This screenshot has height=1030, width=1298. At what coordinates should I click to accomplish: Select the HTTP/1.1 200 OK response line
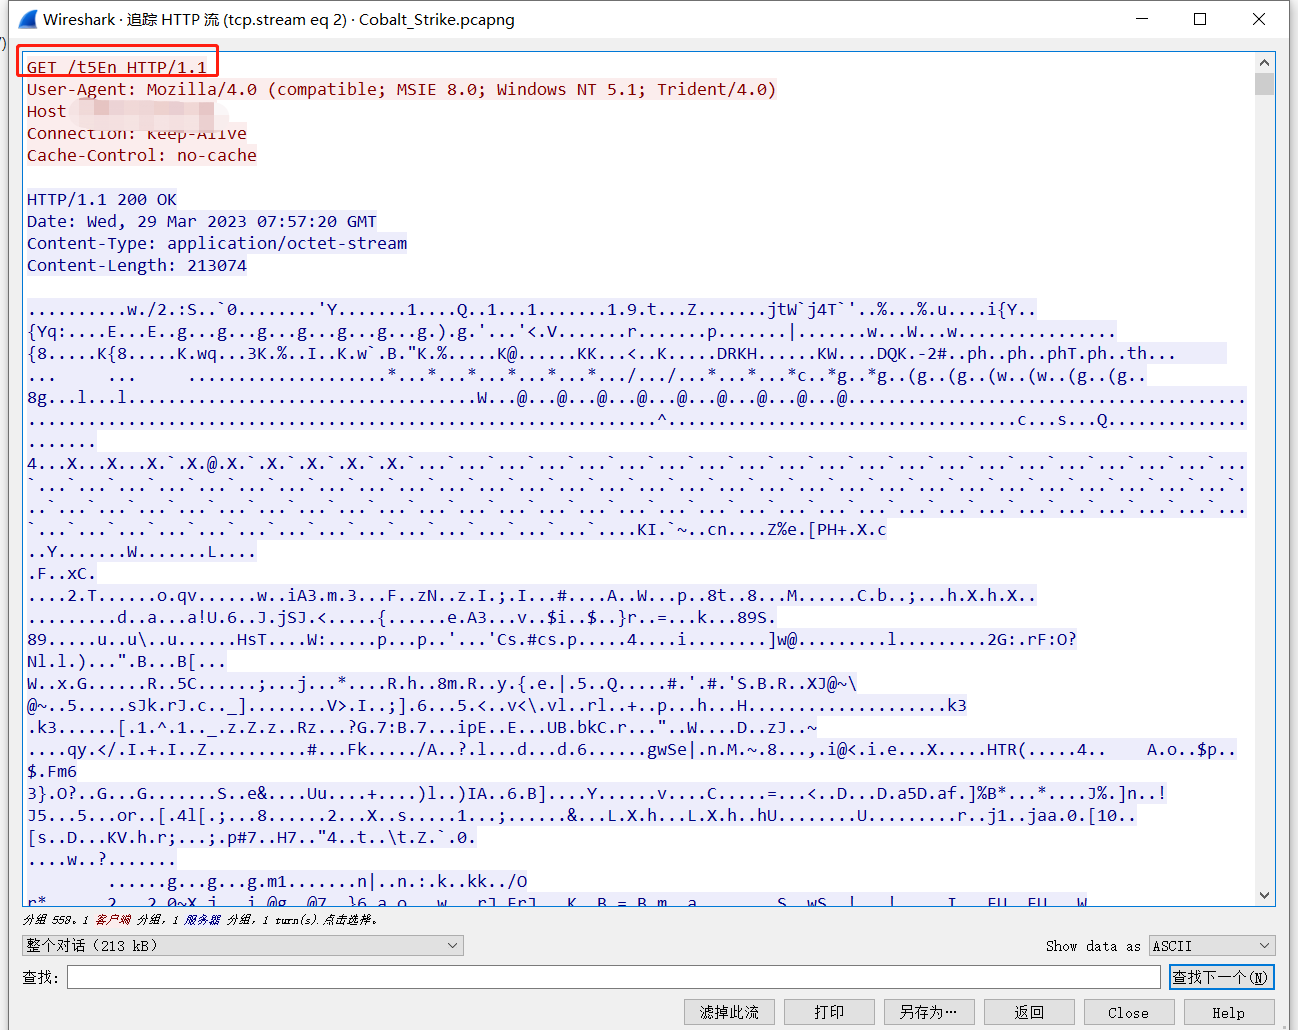102,199
